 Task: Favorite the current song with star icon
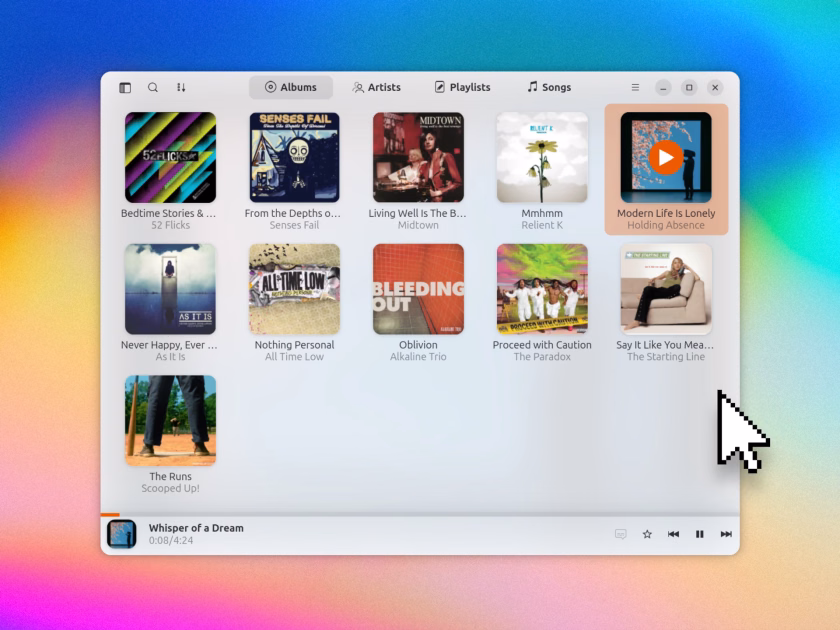coord(647,534)
